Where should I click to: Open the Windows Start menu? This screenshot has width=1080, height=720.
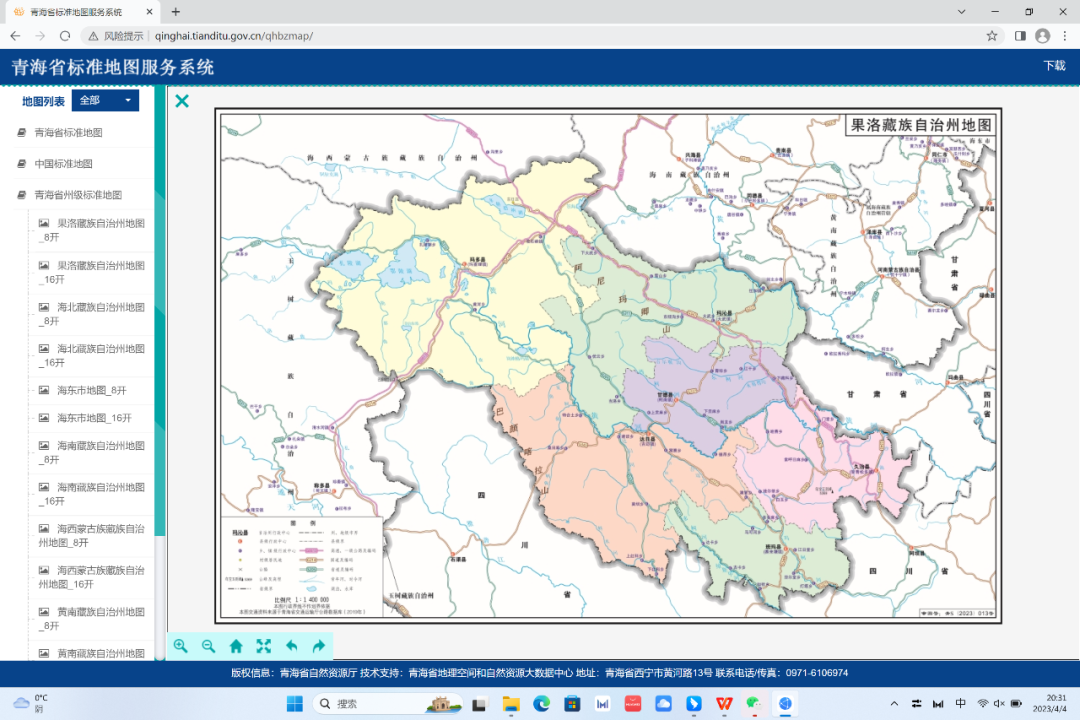(x=295, y=703)
